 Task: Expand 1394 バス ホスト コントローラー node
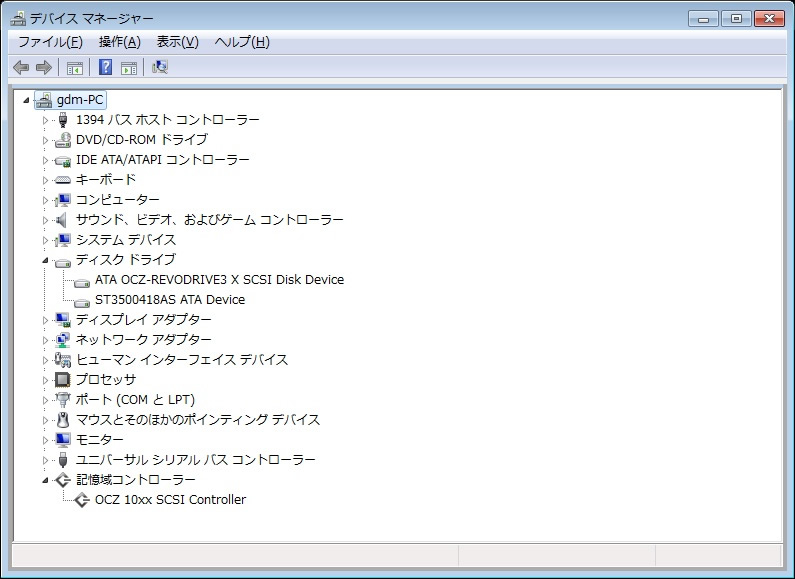coord(45,120)
